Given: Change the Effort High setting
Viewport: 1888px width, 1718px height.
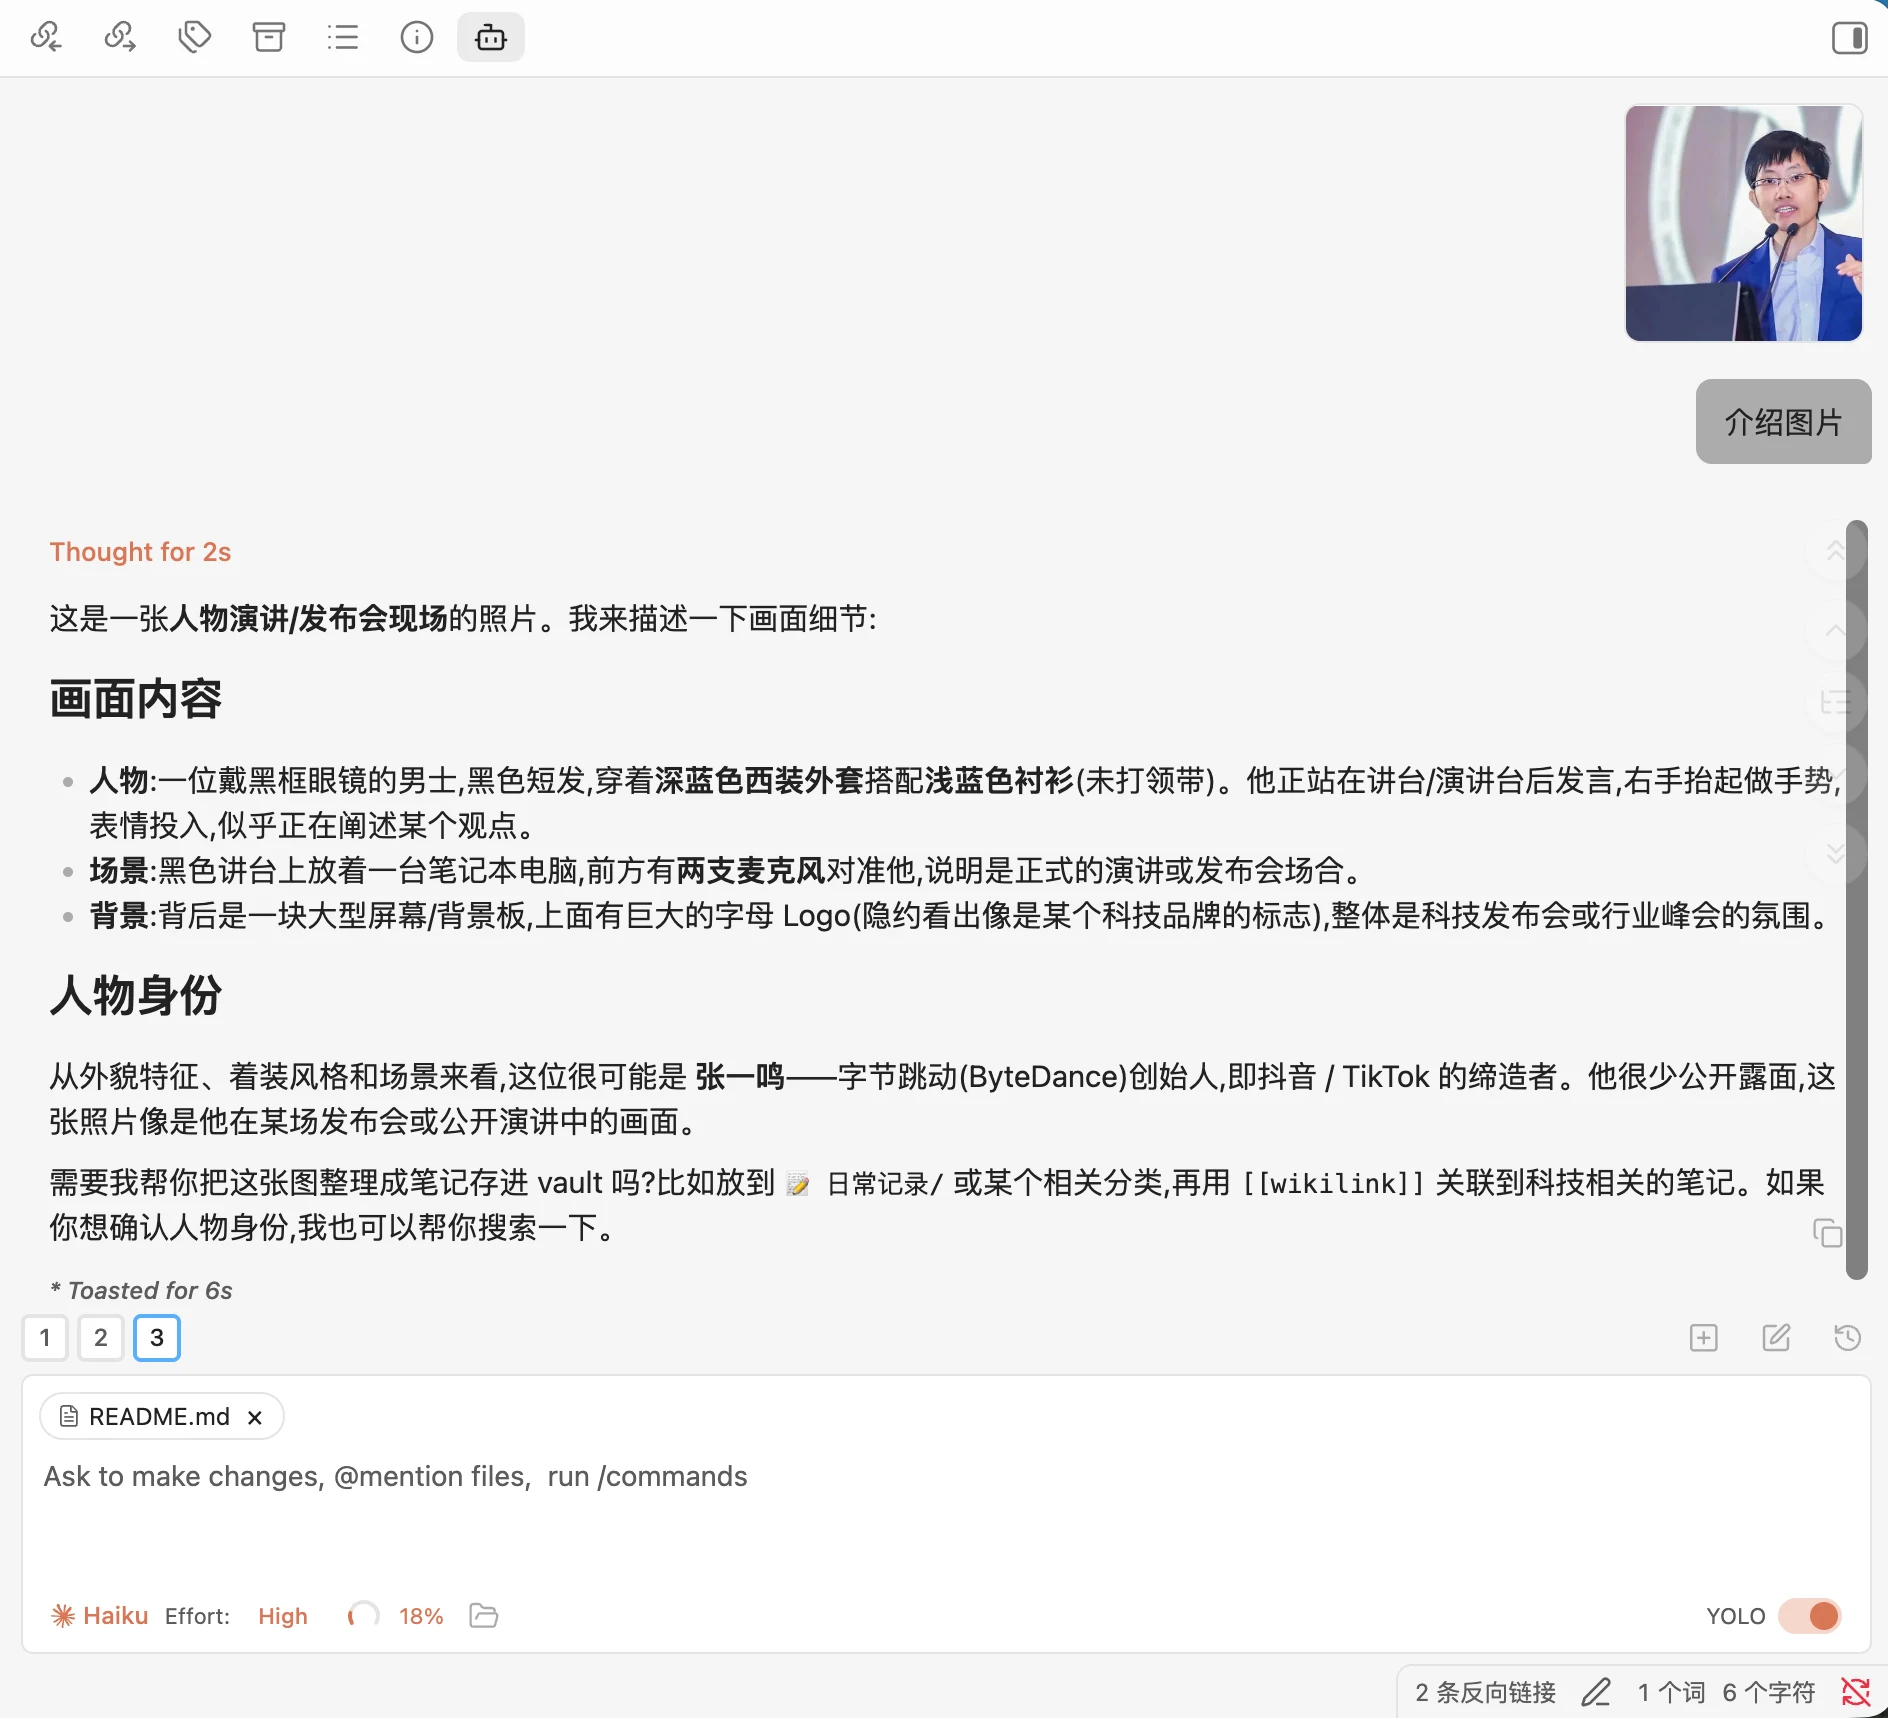Looking at the screenshot, I should [282, 1616].
